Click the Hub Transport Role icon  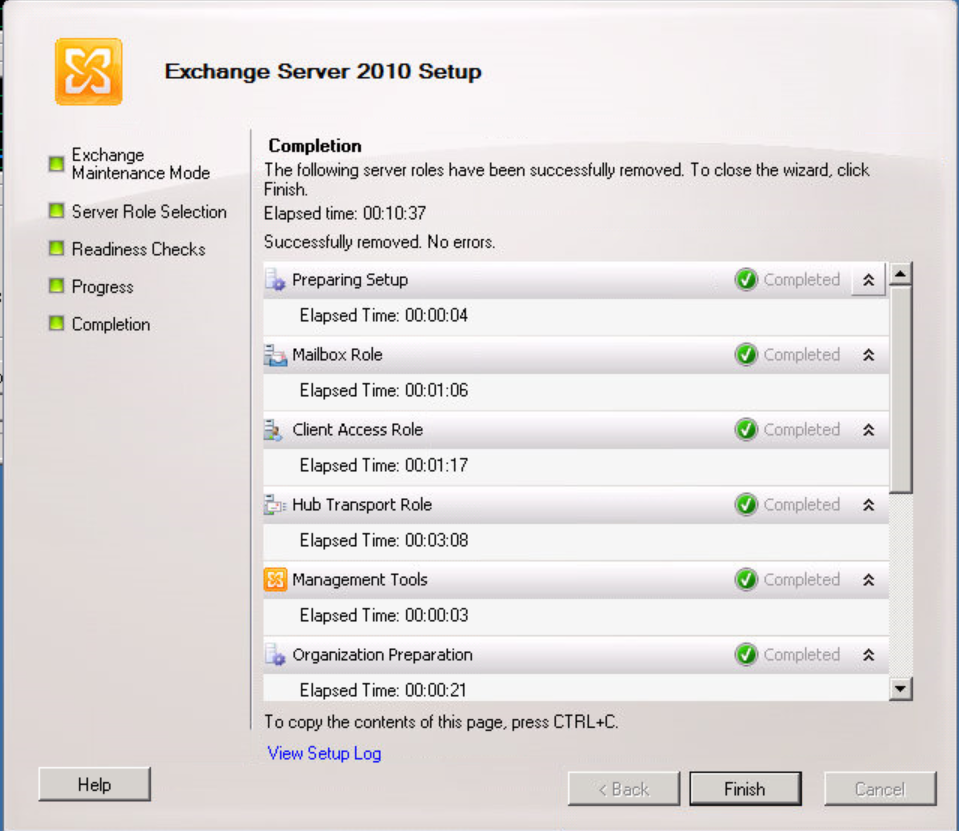tap(275, 505)
